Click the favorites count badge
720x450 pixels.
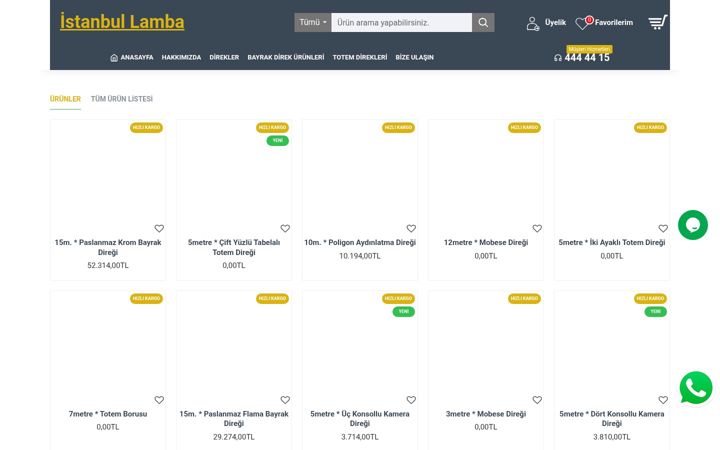(589, 20)
